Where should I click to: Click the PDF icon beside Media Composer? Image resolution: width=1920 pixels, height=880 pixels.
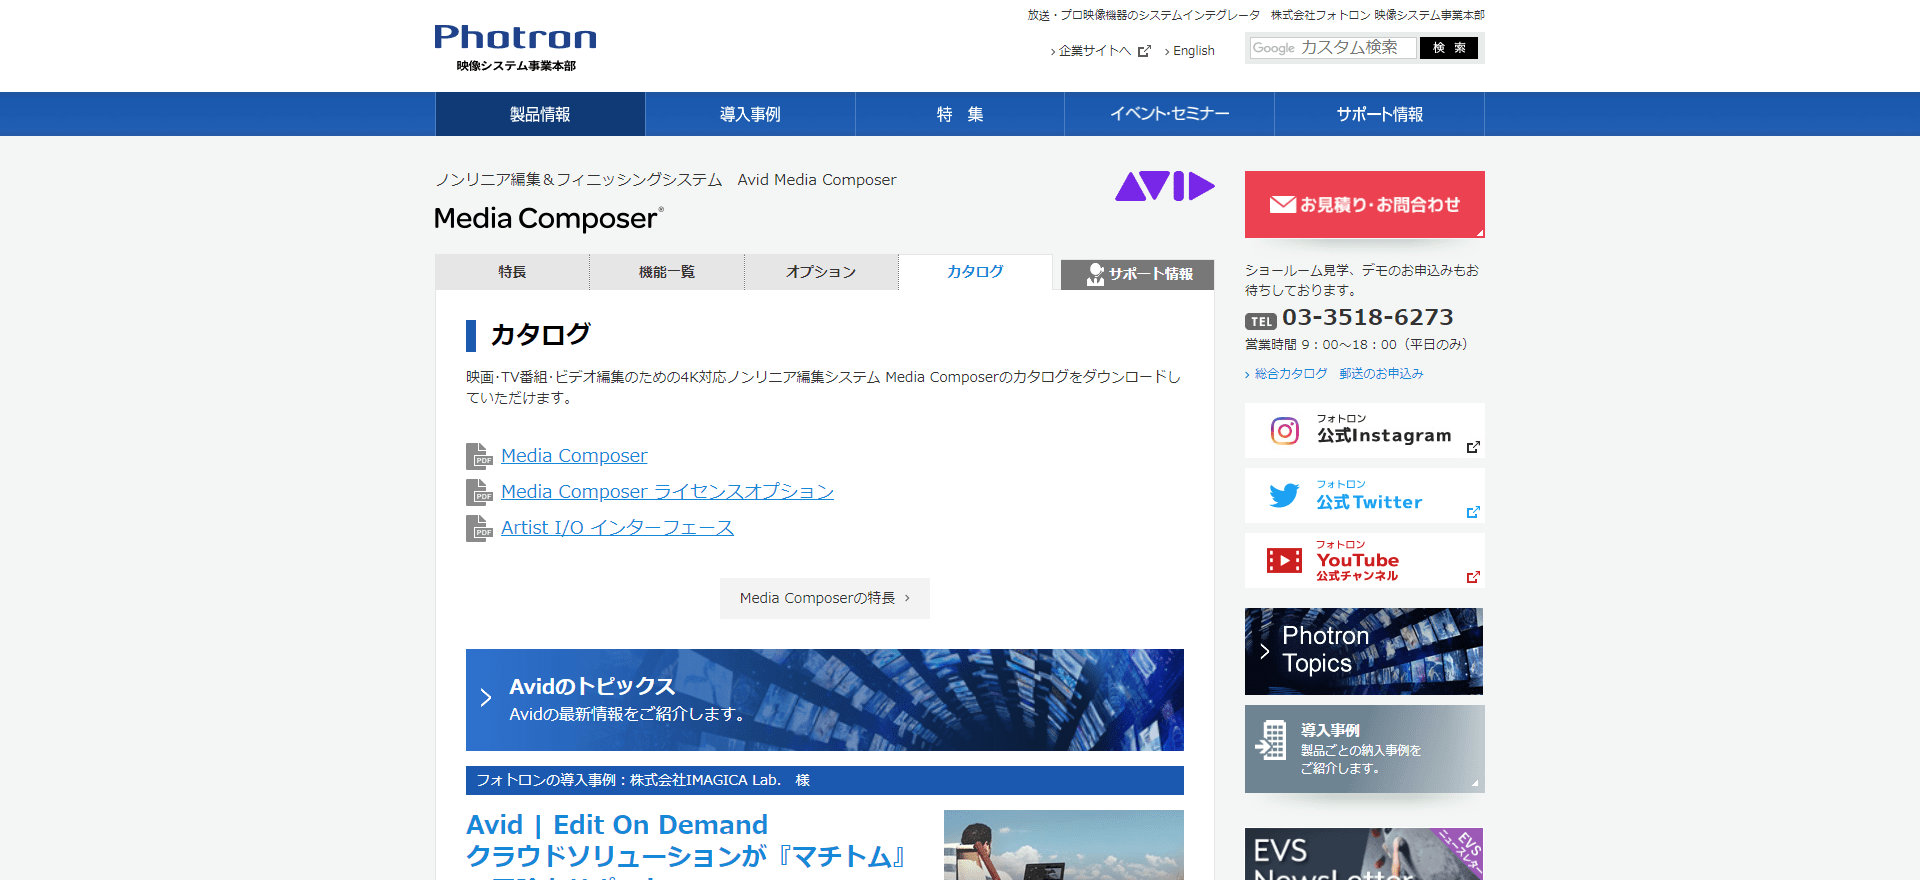click(x=479, y=456)
